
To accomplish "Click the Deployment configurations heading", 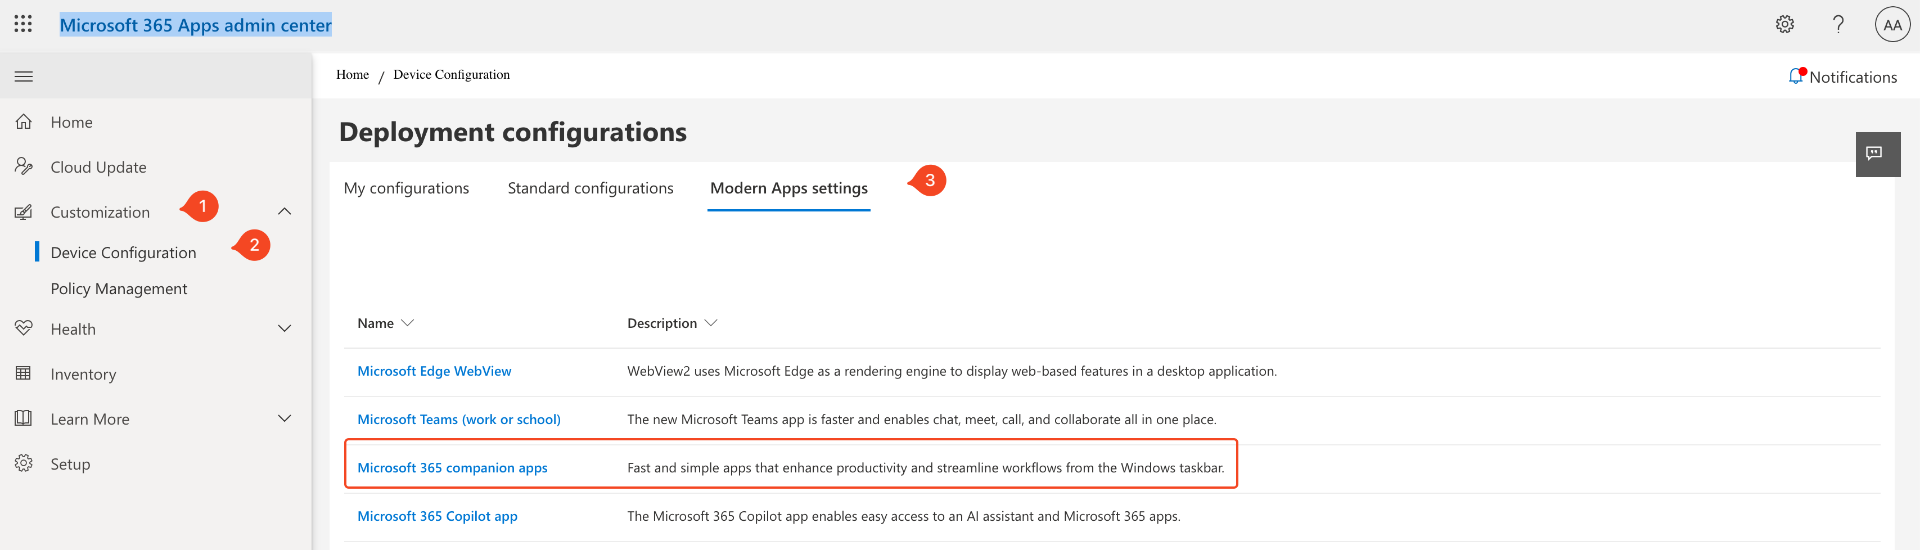I will tap(513, 132).
